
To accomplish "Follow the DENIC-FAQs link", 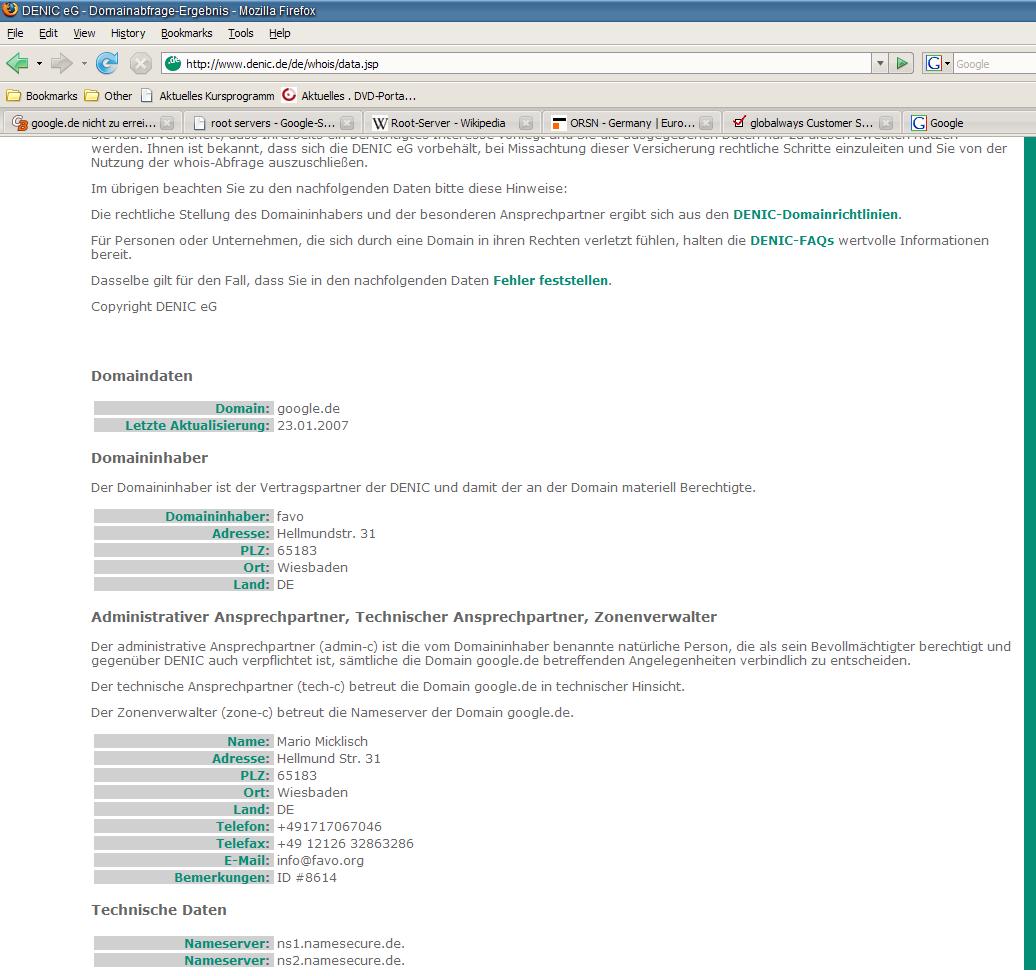I will tap(792, 241).
